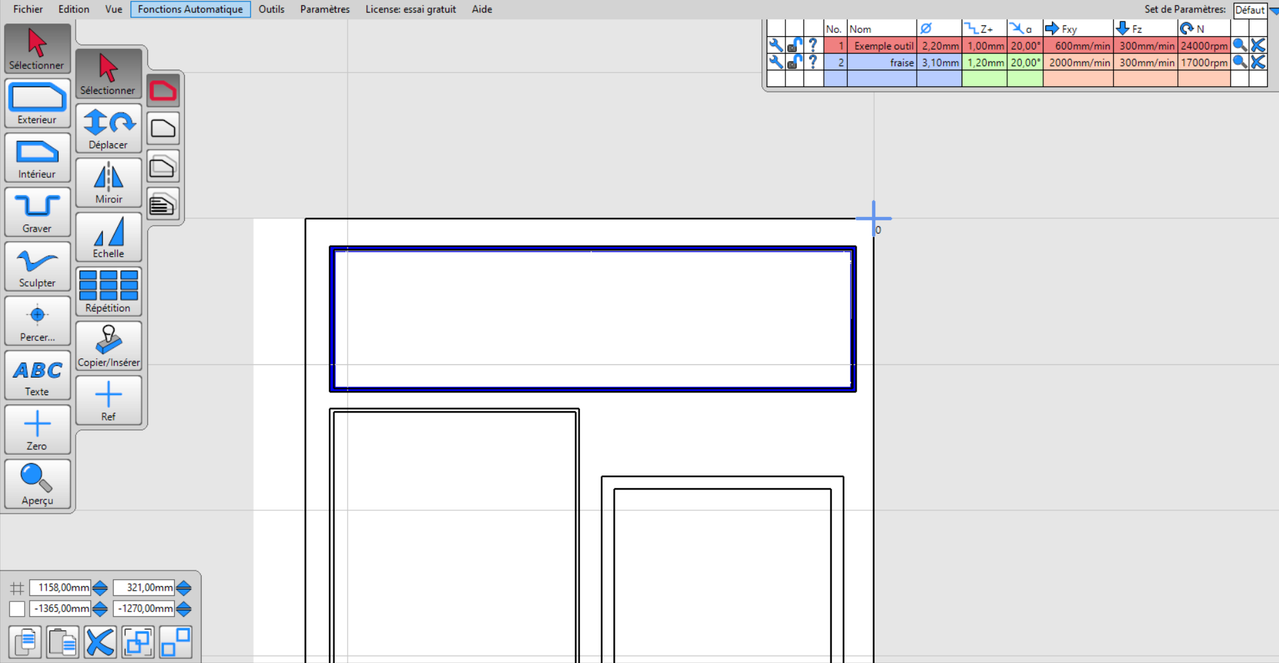Adjust the 321,00mm value stepper
Screen dimensions: 1279x663
tap(183, 588)
